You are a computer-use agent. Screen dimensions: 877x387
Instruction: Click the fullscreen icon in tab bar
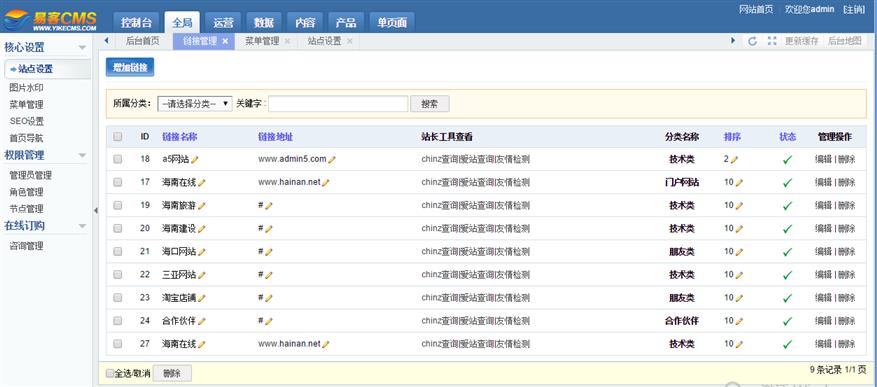point(772,41)
